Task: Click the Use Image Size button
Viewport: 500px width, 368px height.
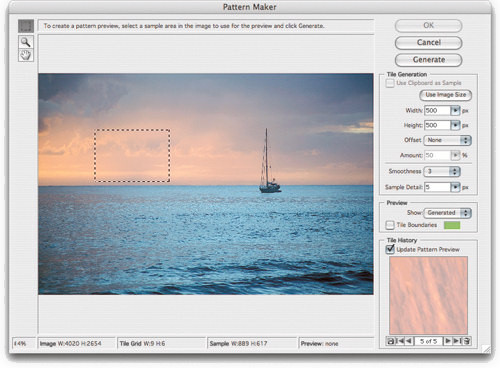Action: click(x=445, y=95)
